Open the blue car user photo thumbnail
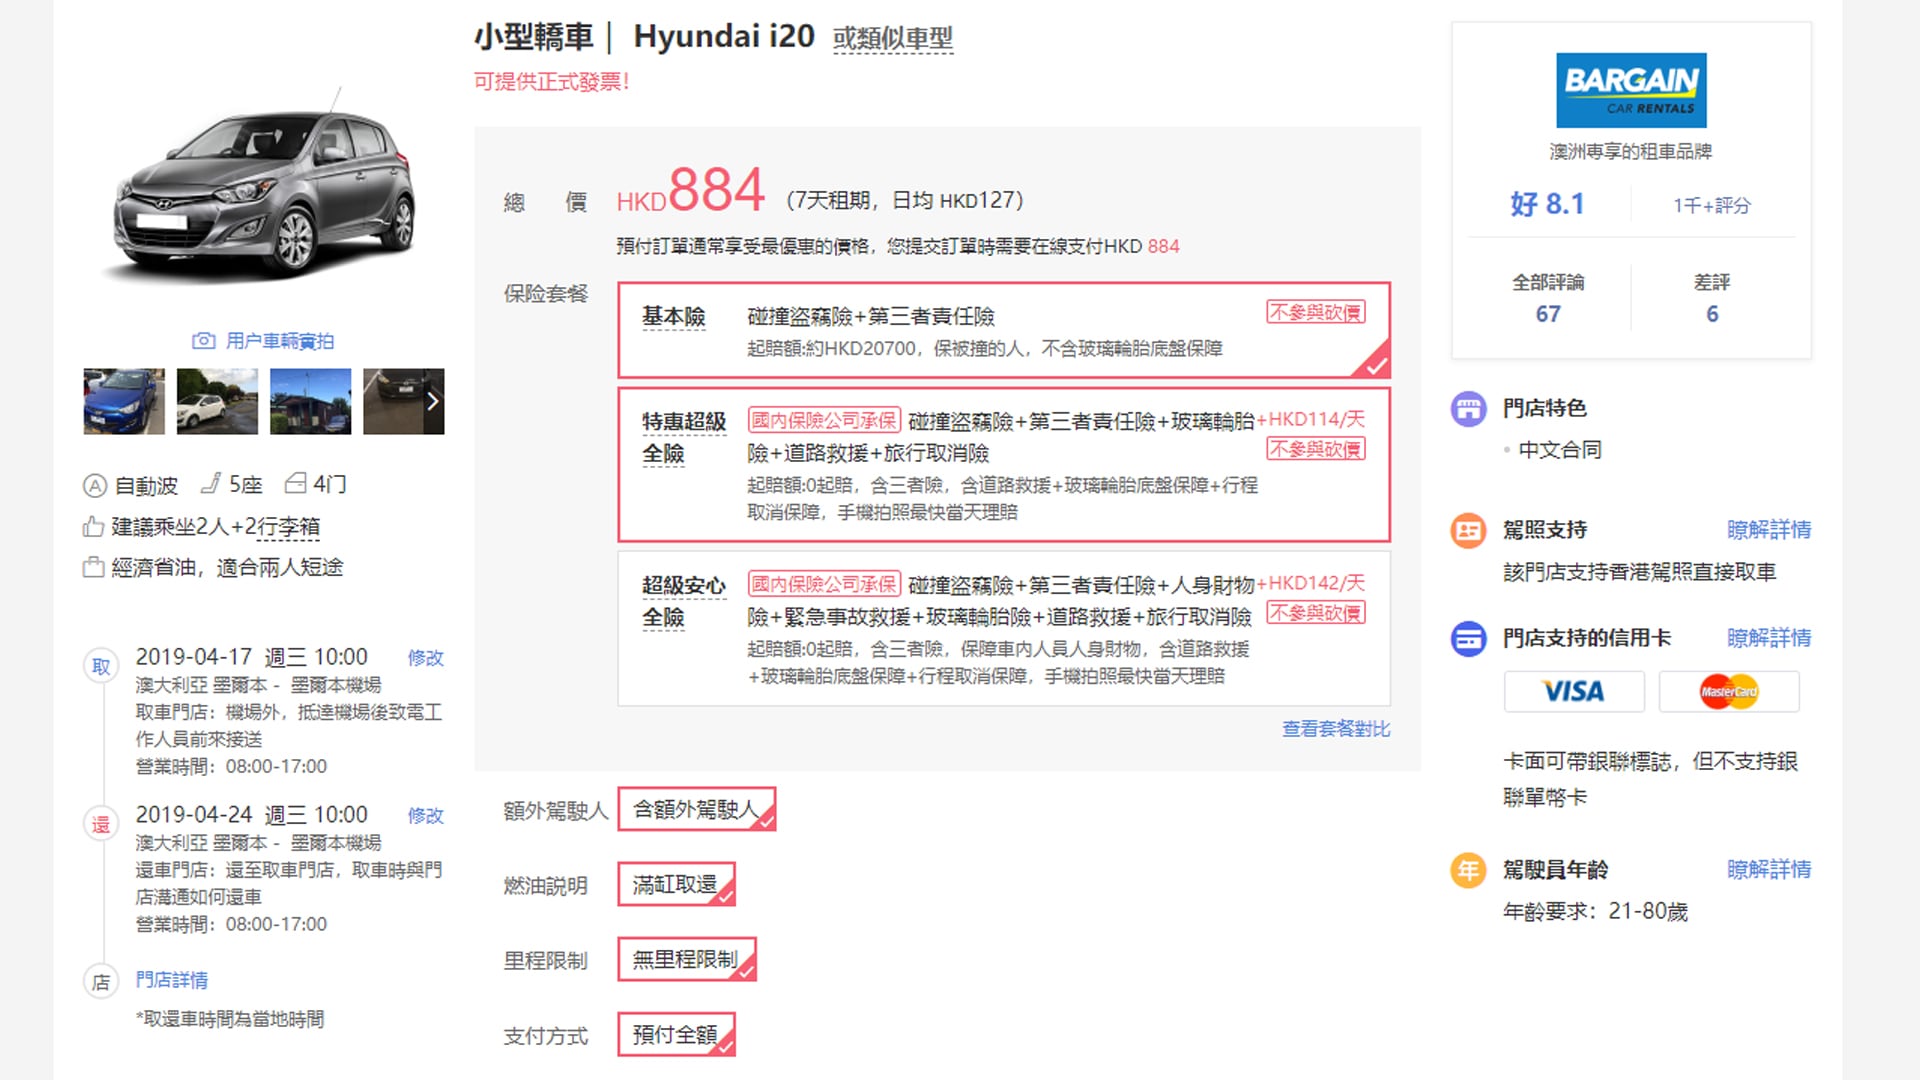The height and width of the screenshot is (1080, 1920). 124,401
